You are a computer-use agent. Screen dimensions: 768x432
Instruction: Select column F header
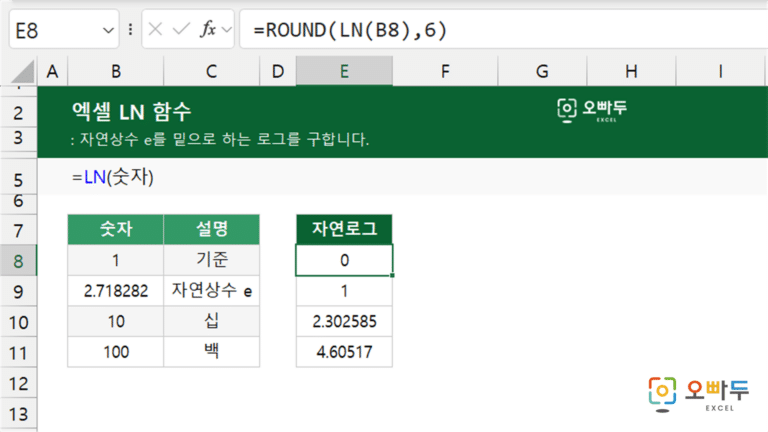click(445, 72)
